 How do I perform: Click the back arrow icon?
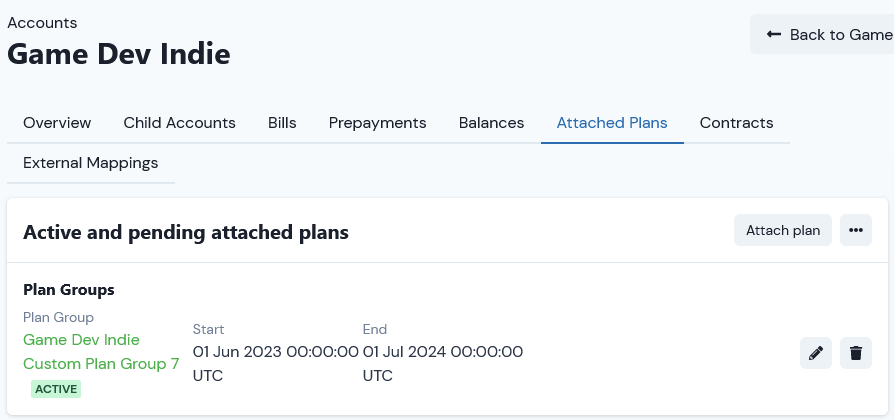click(774, 34)
